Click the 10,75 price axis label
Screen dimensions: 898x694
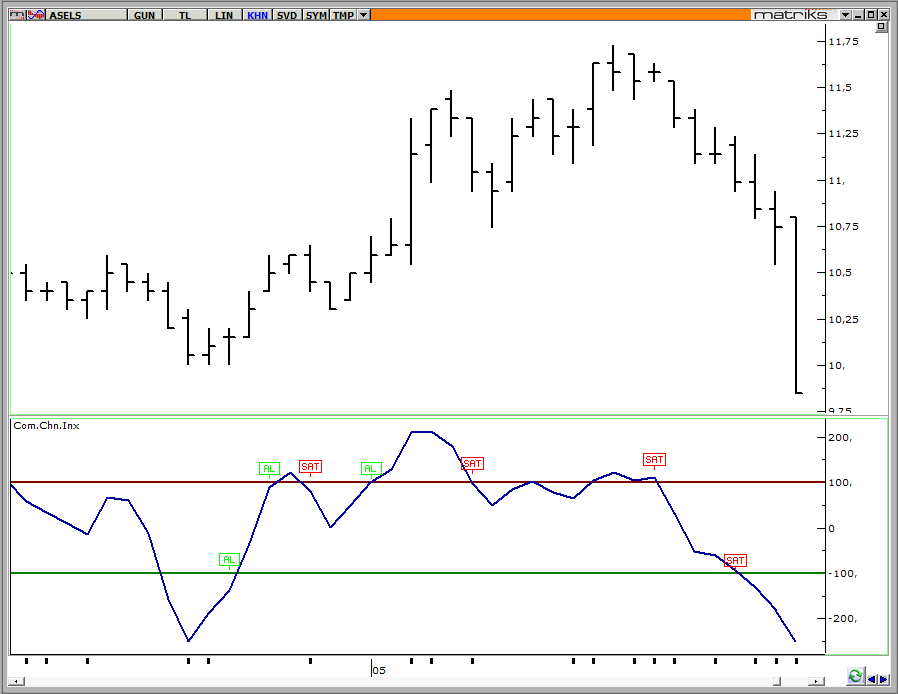point(844,227)
